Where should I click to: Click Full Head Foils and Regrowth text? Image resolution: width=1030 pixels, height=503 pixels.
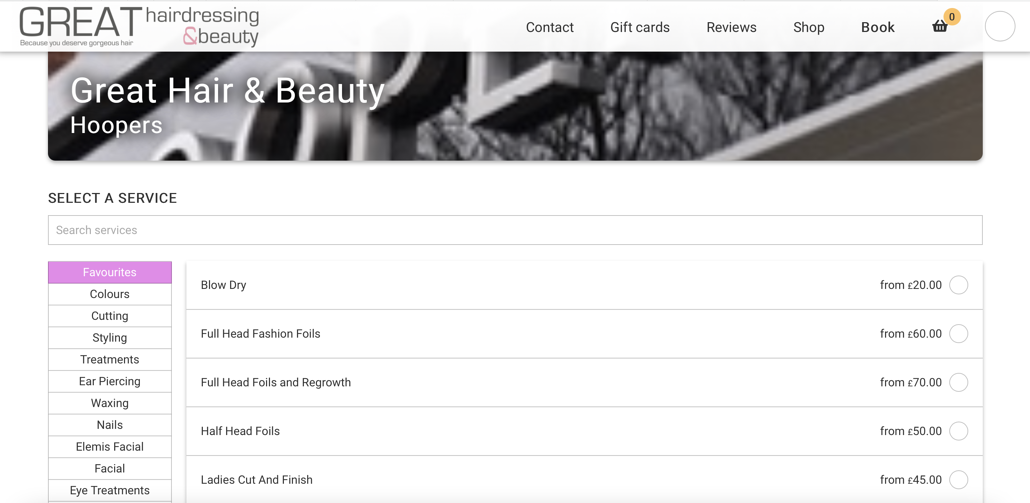click(x=276, y=382)
